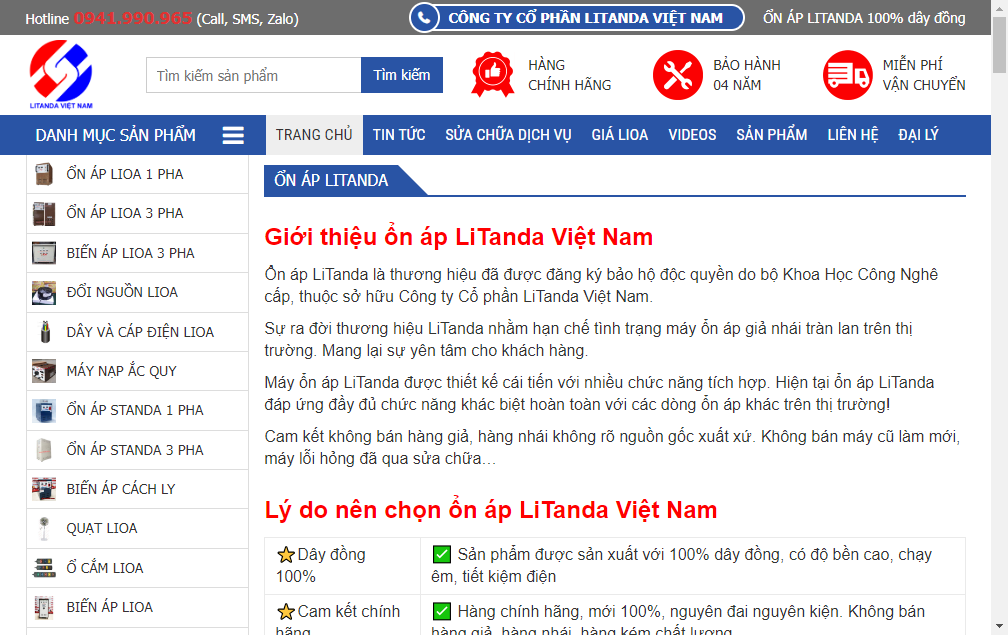
Task: Click the page vertical scrollbar thumb
Action: [x=999, y=45]
